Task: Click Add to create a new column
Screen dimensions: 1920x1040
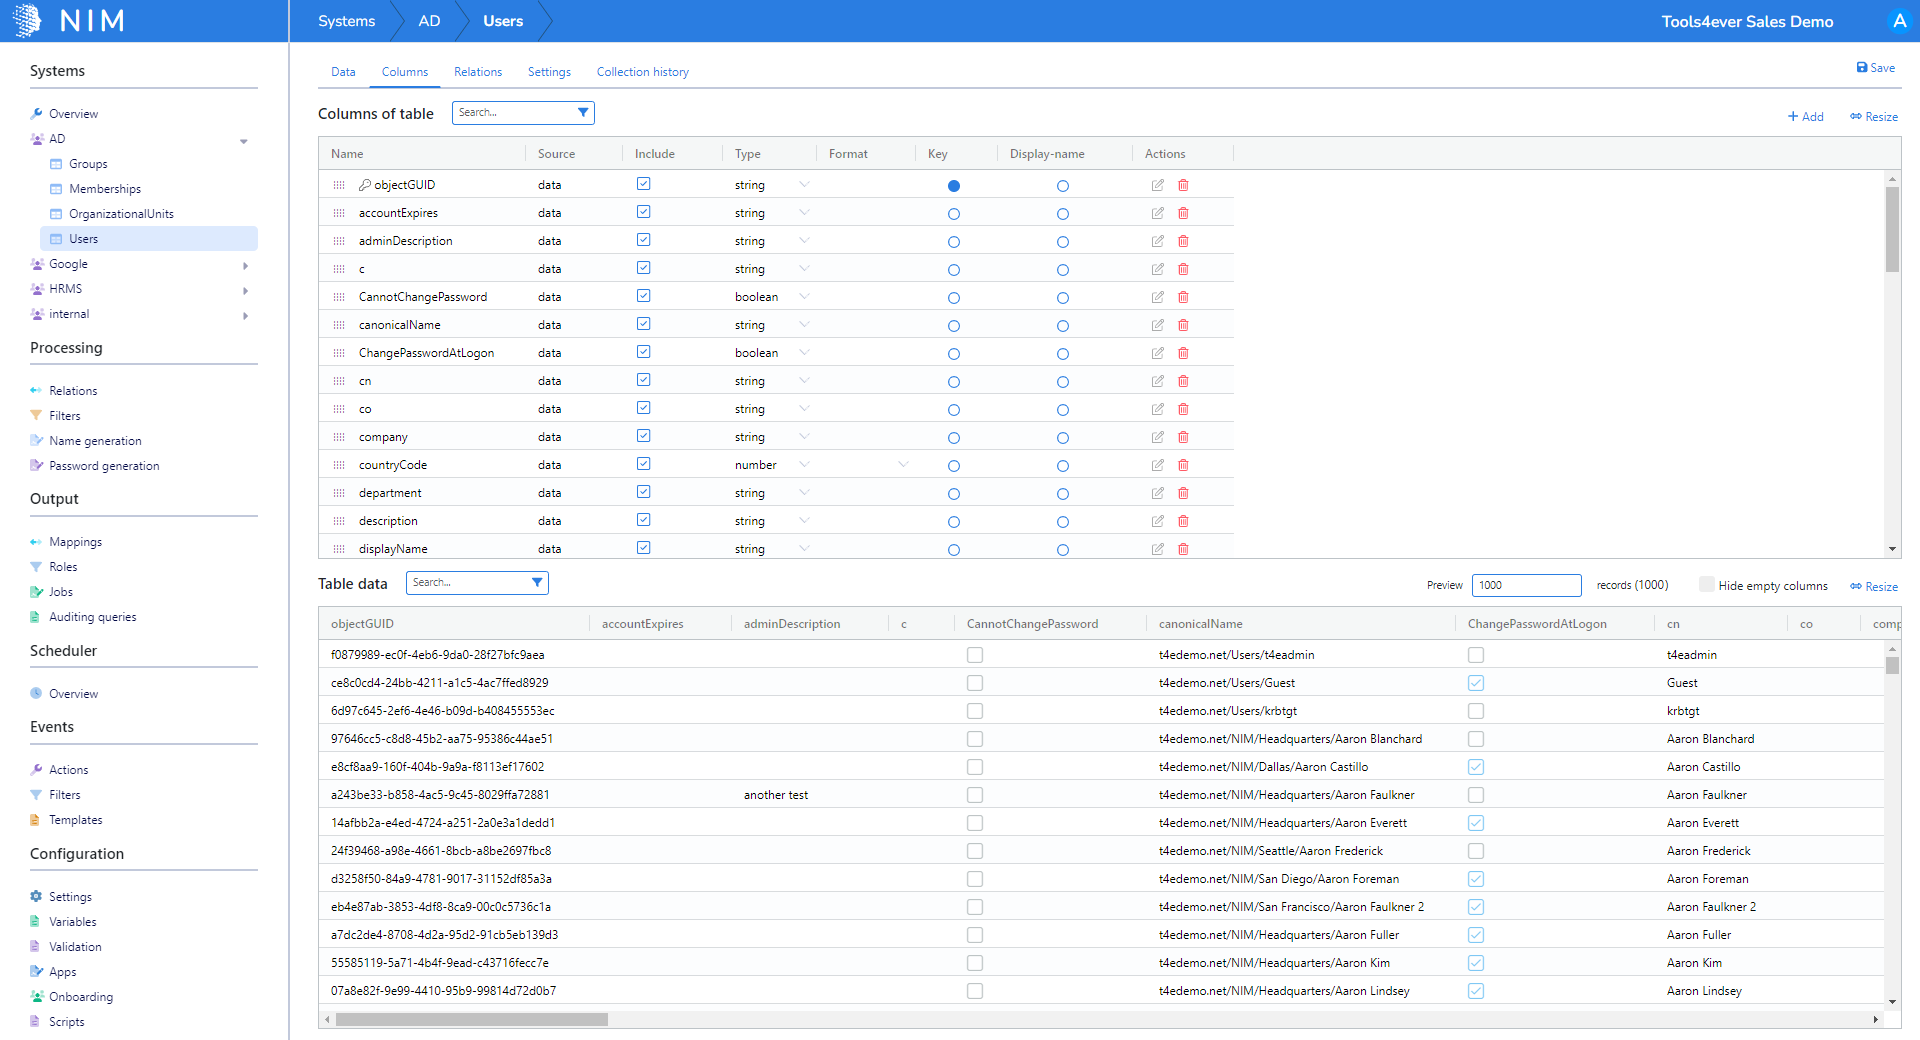Action: (1806, 116)
